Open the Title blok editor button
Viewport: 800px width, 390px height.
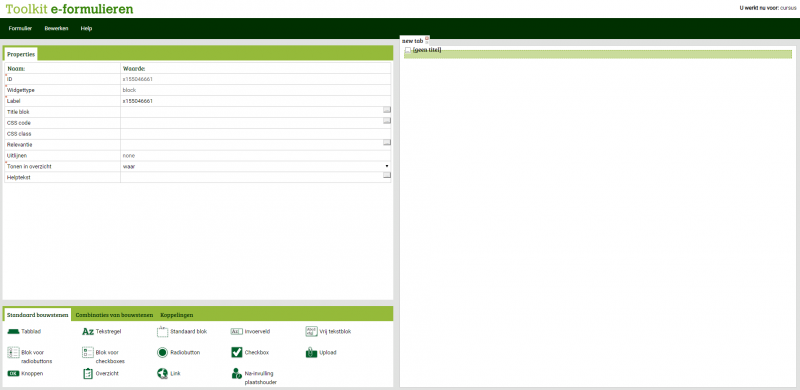click(387, 110)
